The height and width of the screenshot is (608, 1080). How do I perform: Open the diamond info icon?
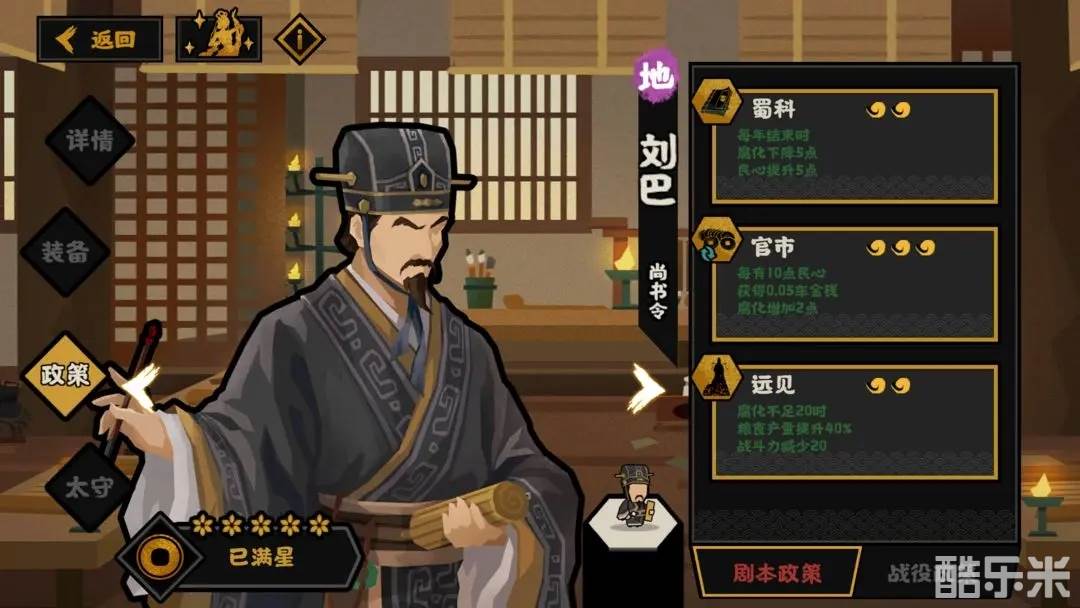tap(300, 39)
